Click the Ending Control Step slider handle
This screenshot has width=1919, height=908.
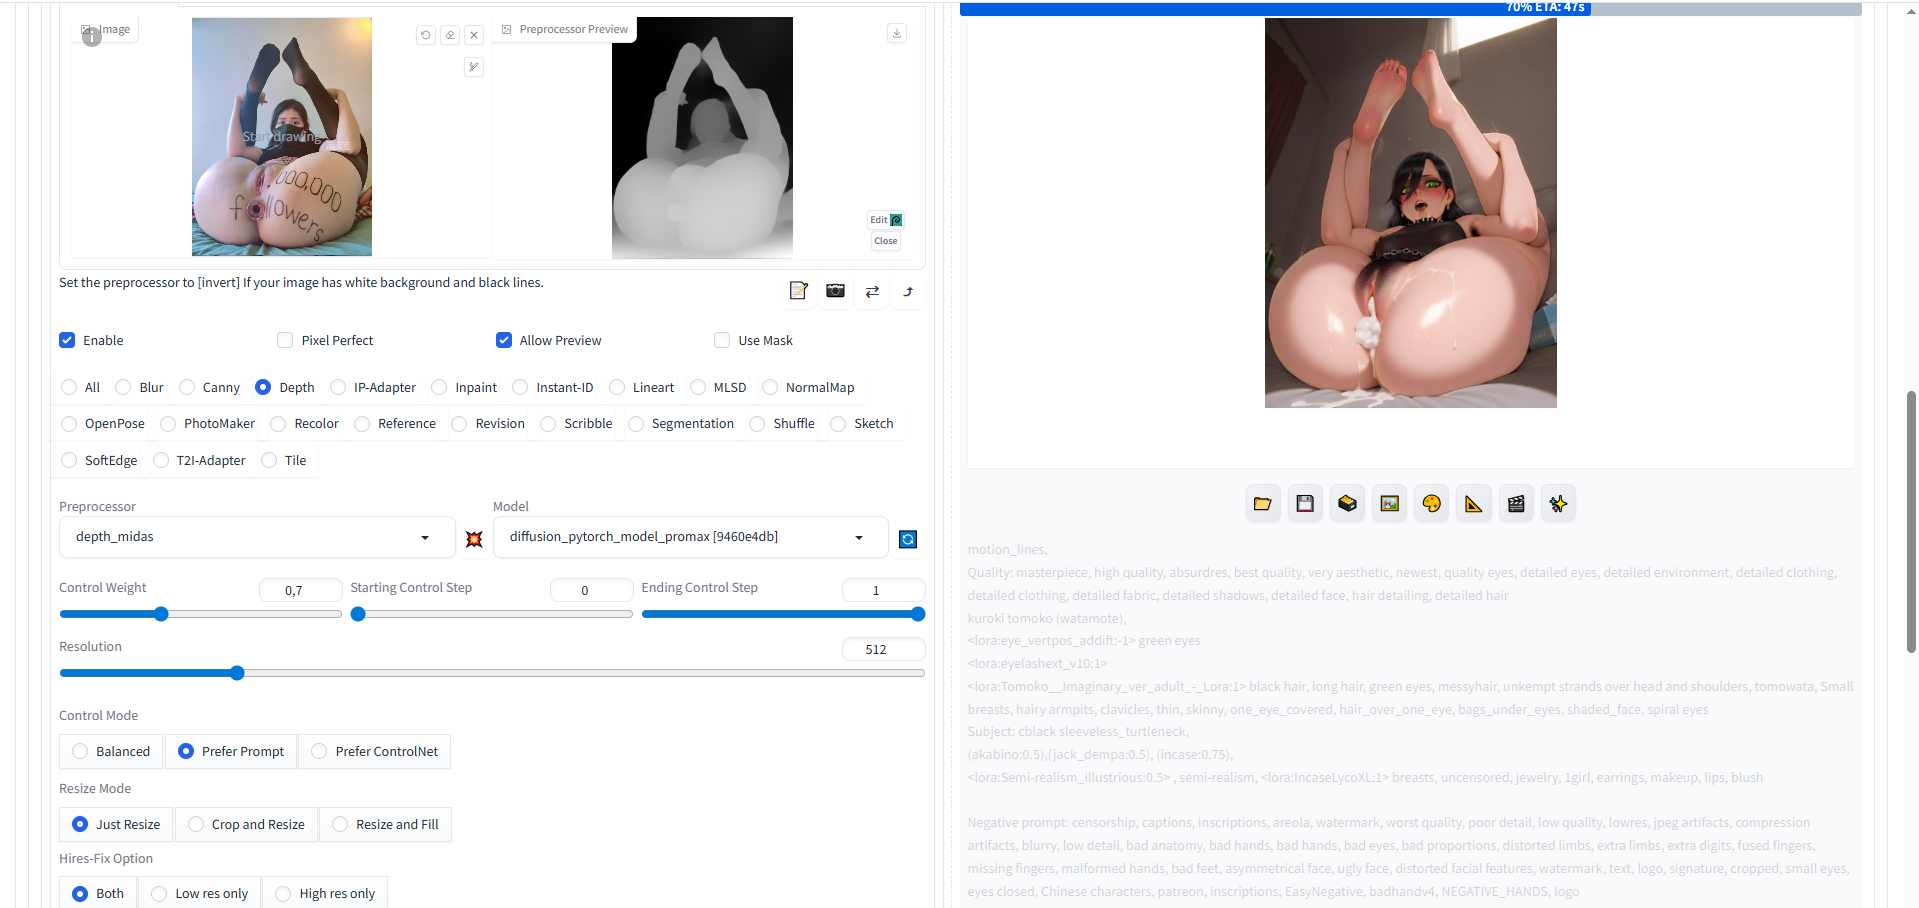(x=918, y=614)
